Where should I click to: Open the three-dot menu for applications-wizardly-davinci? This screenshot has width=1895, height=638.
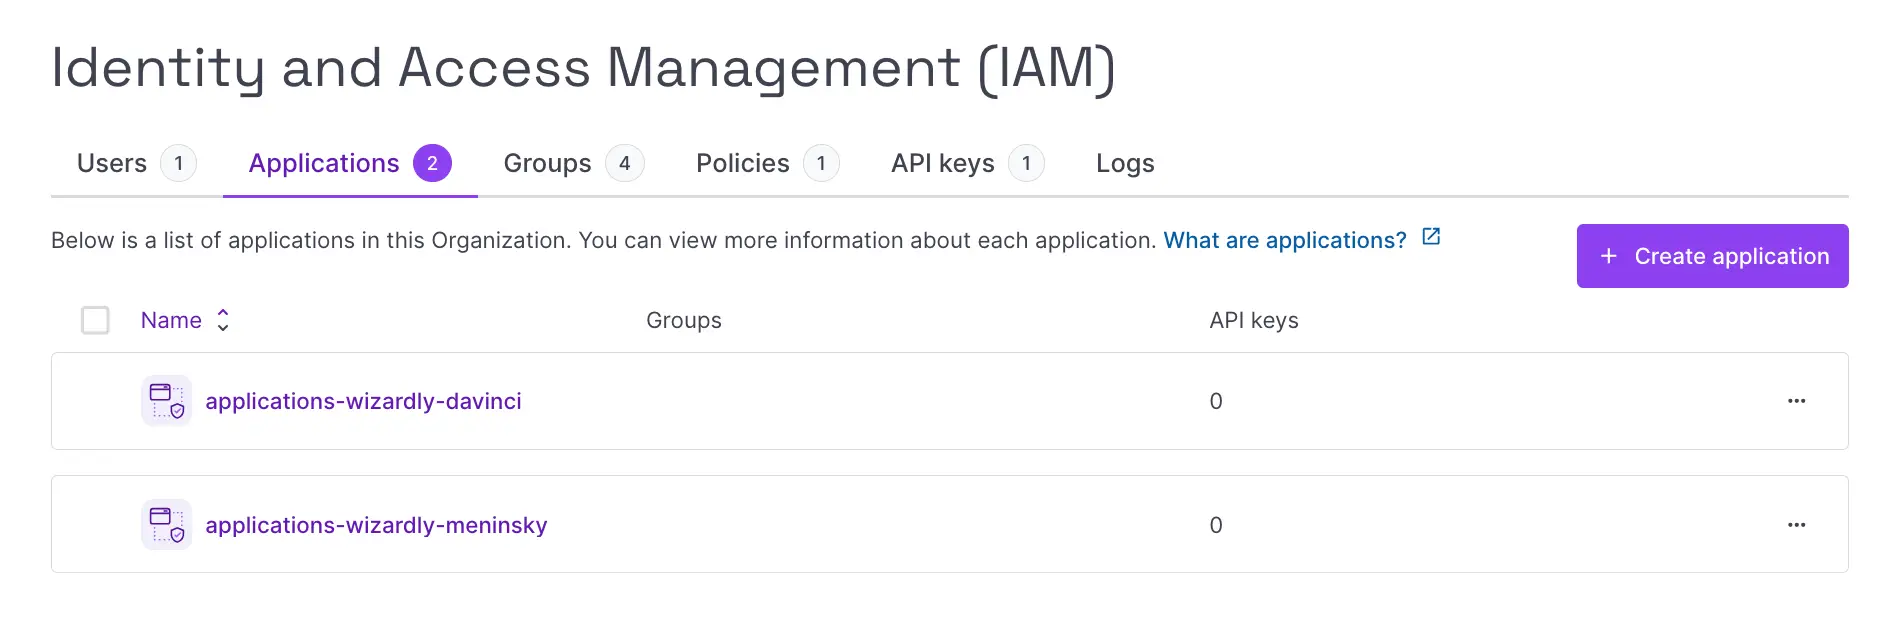1796,401
